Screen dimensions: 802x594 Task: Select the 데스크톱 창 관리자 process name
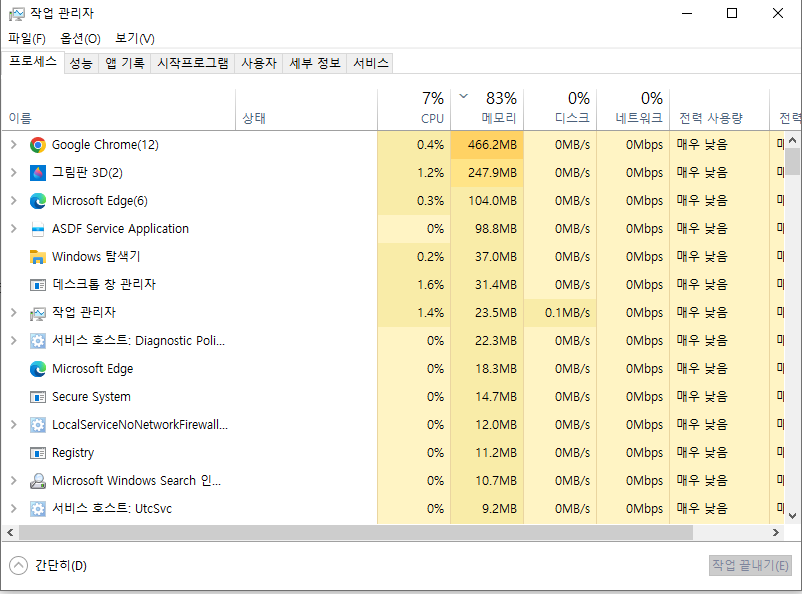click(104, 285)
